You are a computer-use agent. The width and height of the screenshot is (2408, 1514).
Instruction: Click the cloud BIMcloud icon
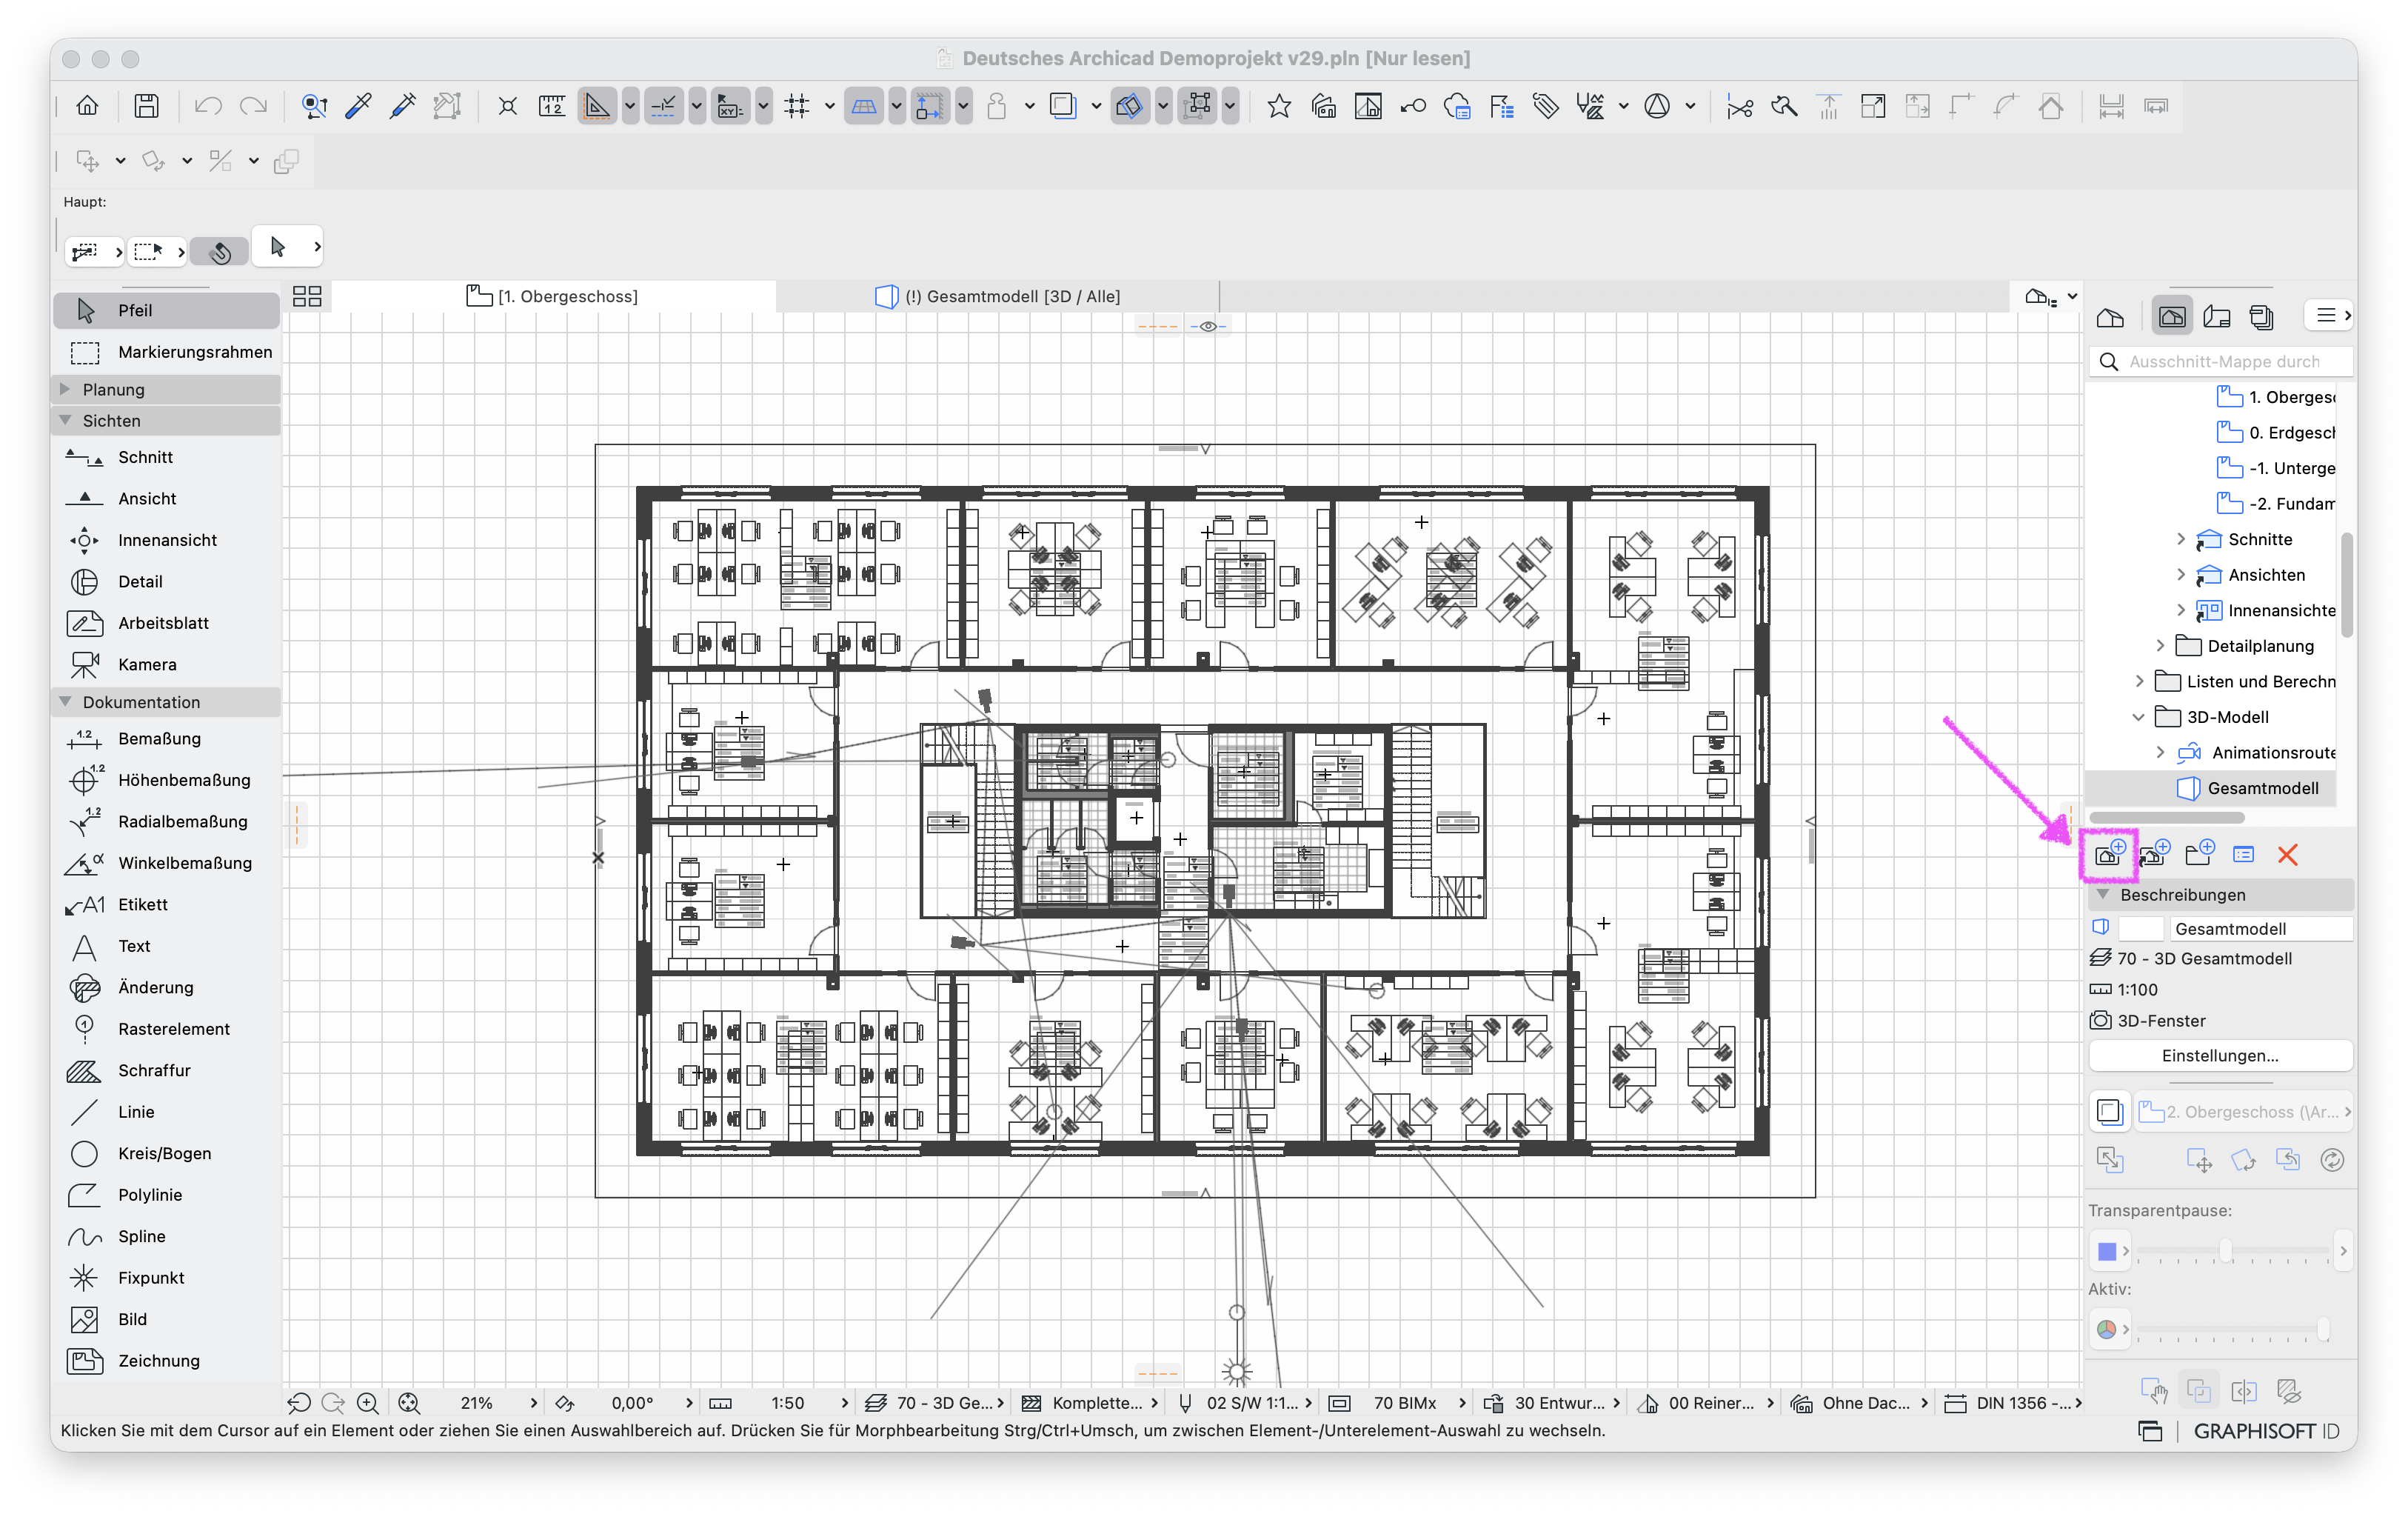point(1457,106)
